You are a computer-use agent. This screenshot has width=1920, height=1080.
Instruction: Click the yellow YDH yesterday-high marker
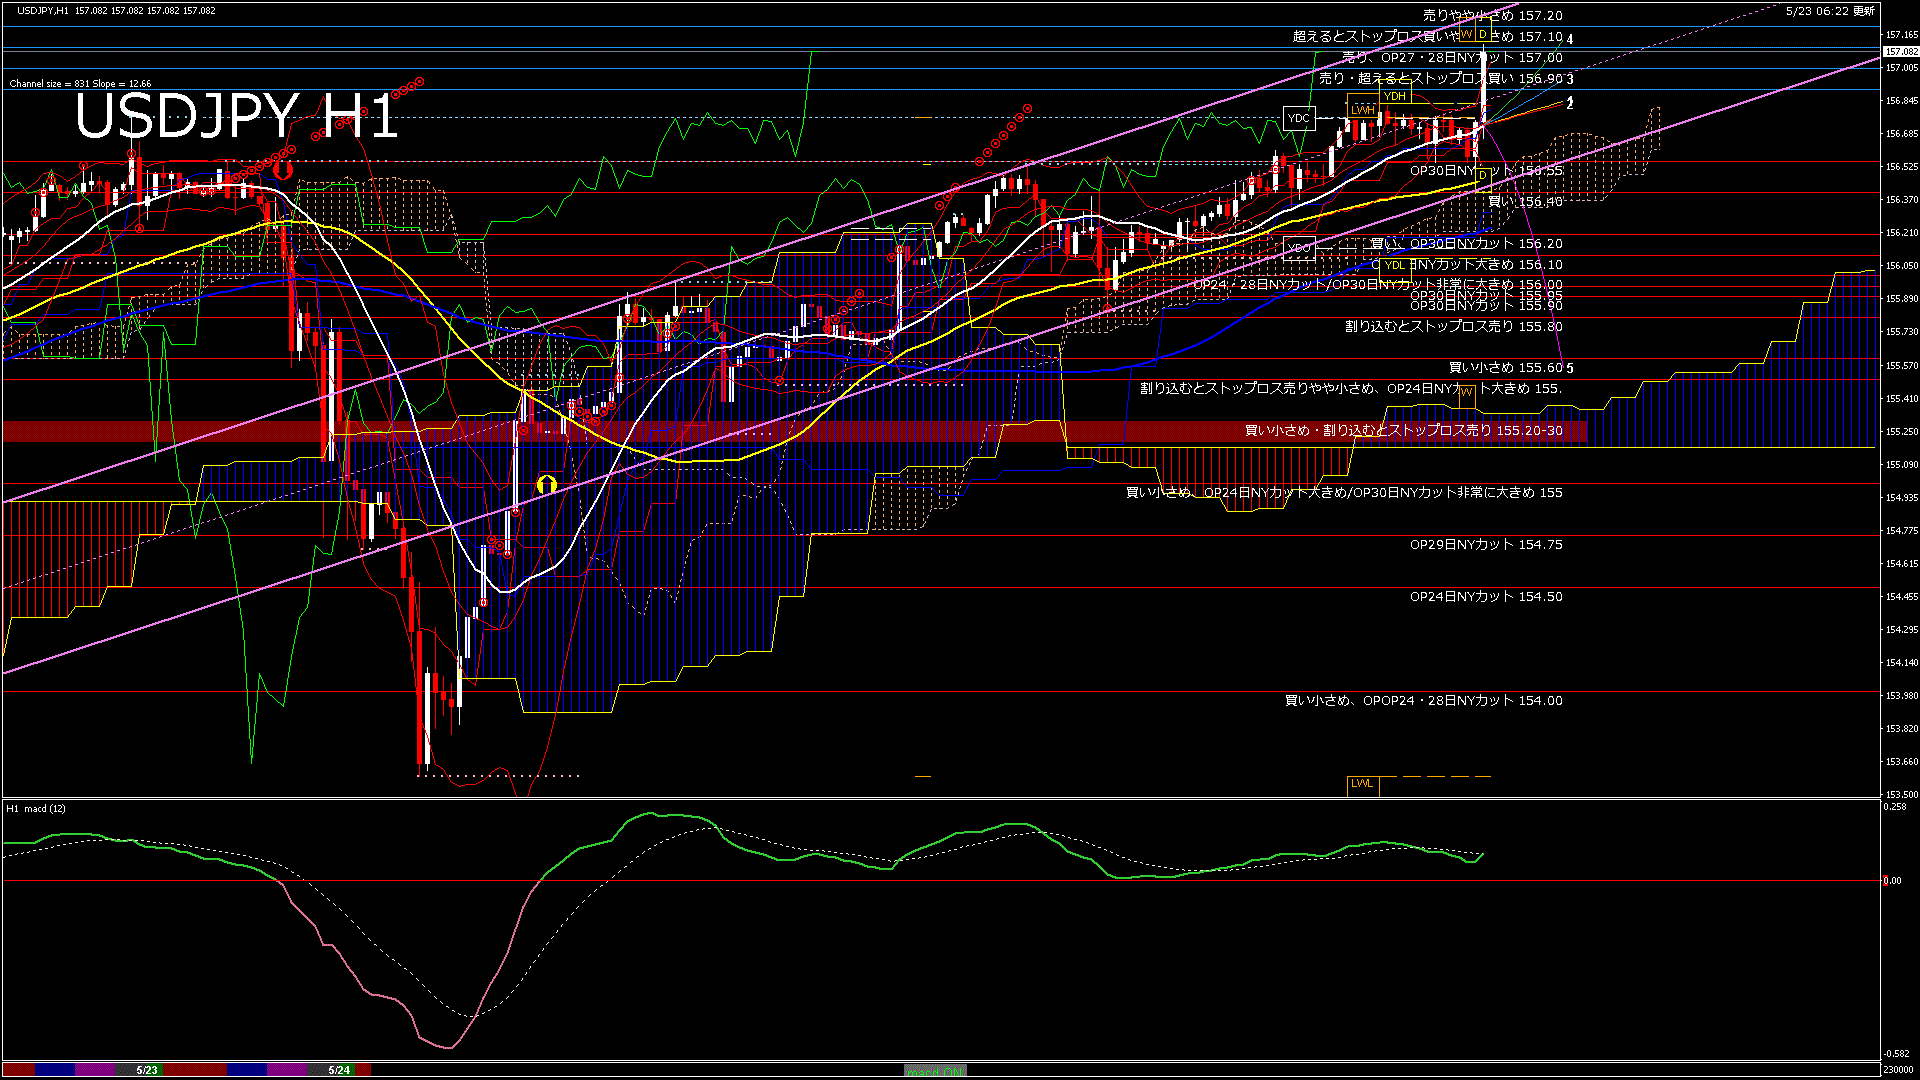coord(1394,96)
